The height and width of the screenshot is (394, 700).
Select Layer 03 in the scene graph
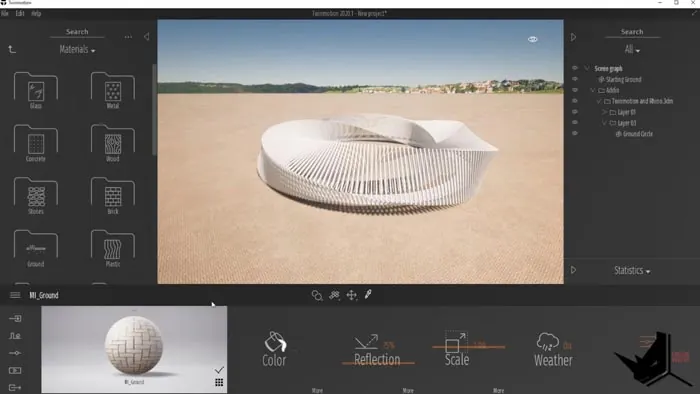(627, 123)
